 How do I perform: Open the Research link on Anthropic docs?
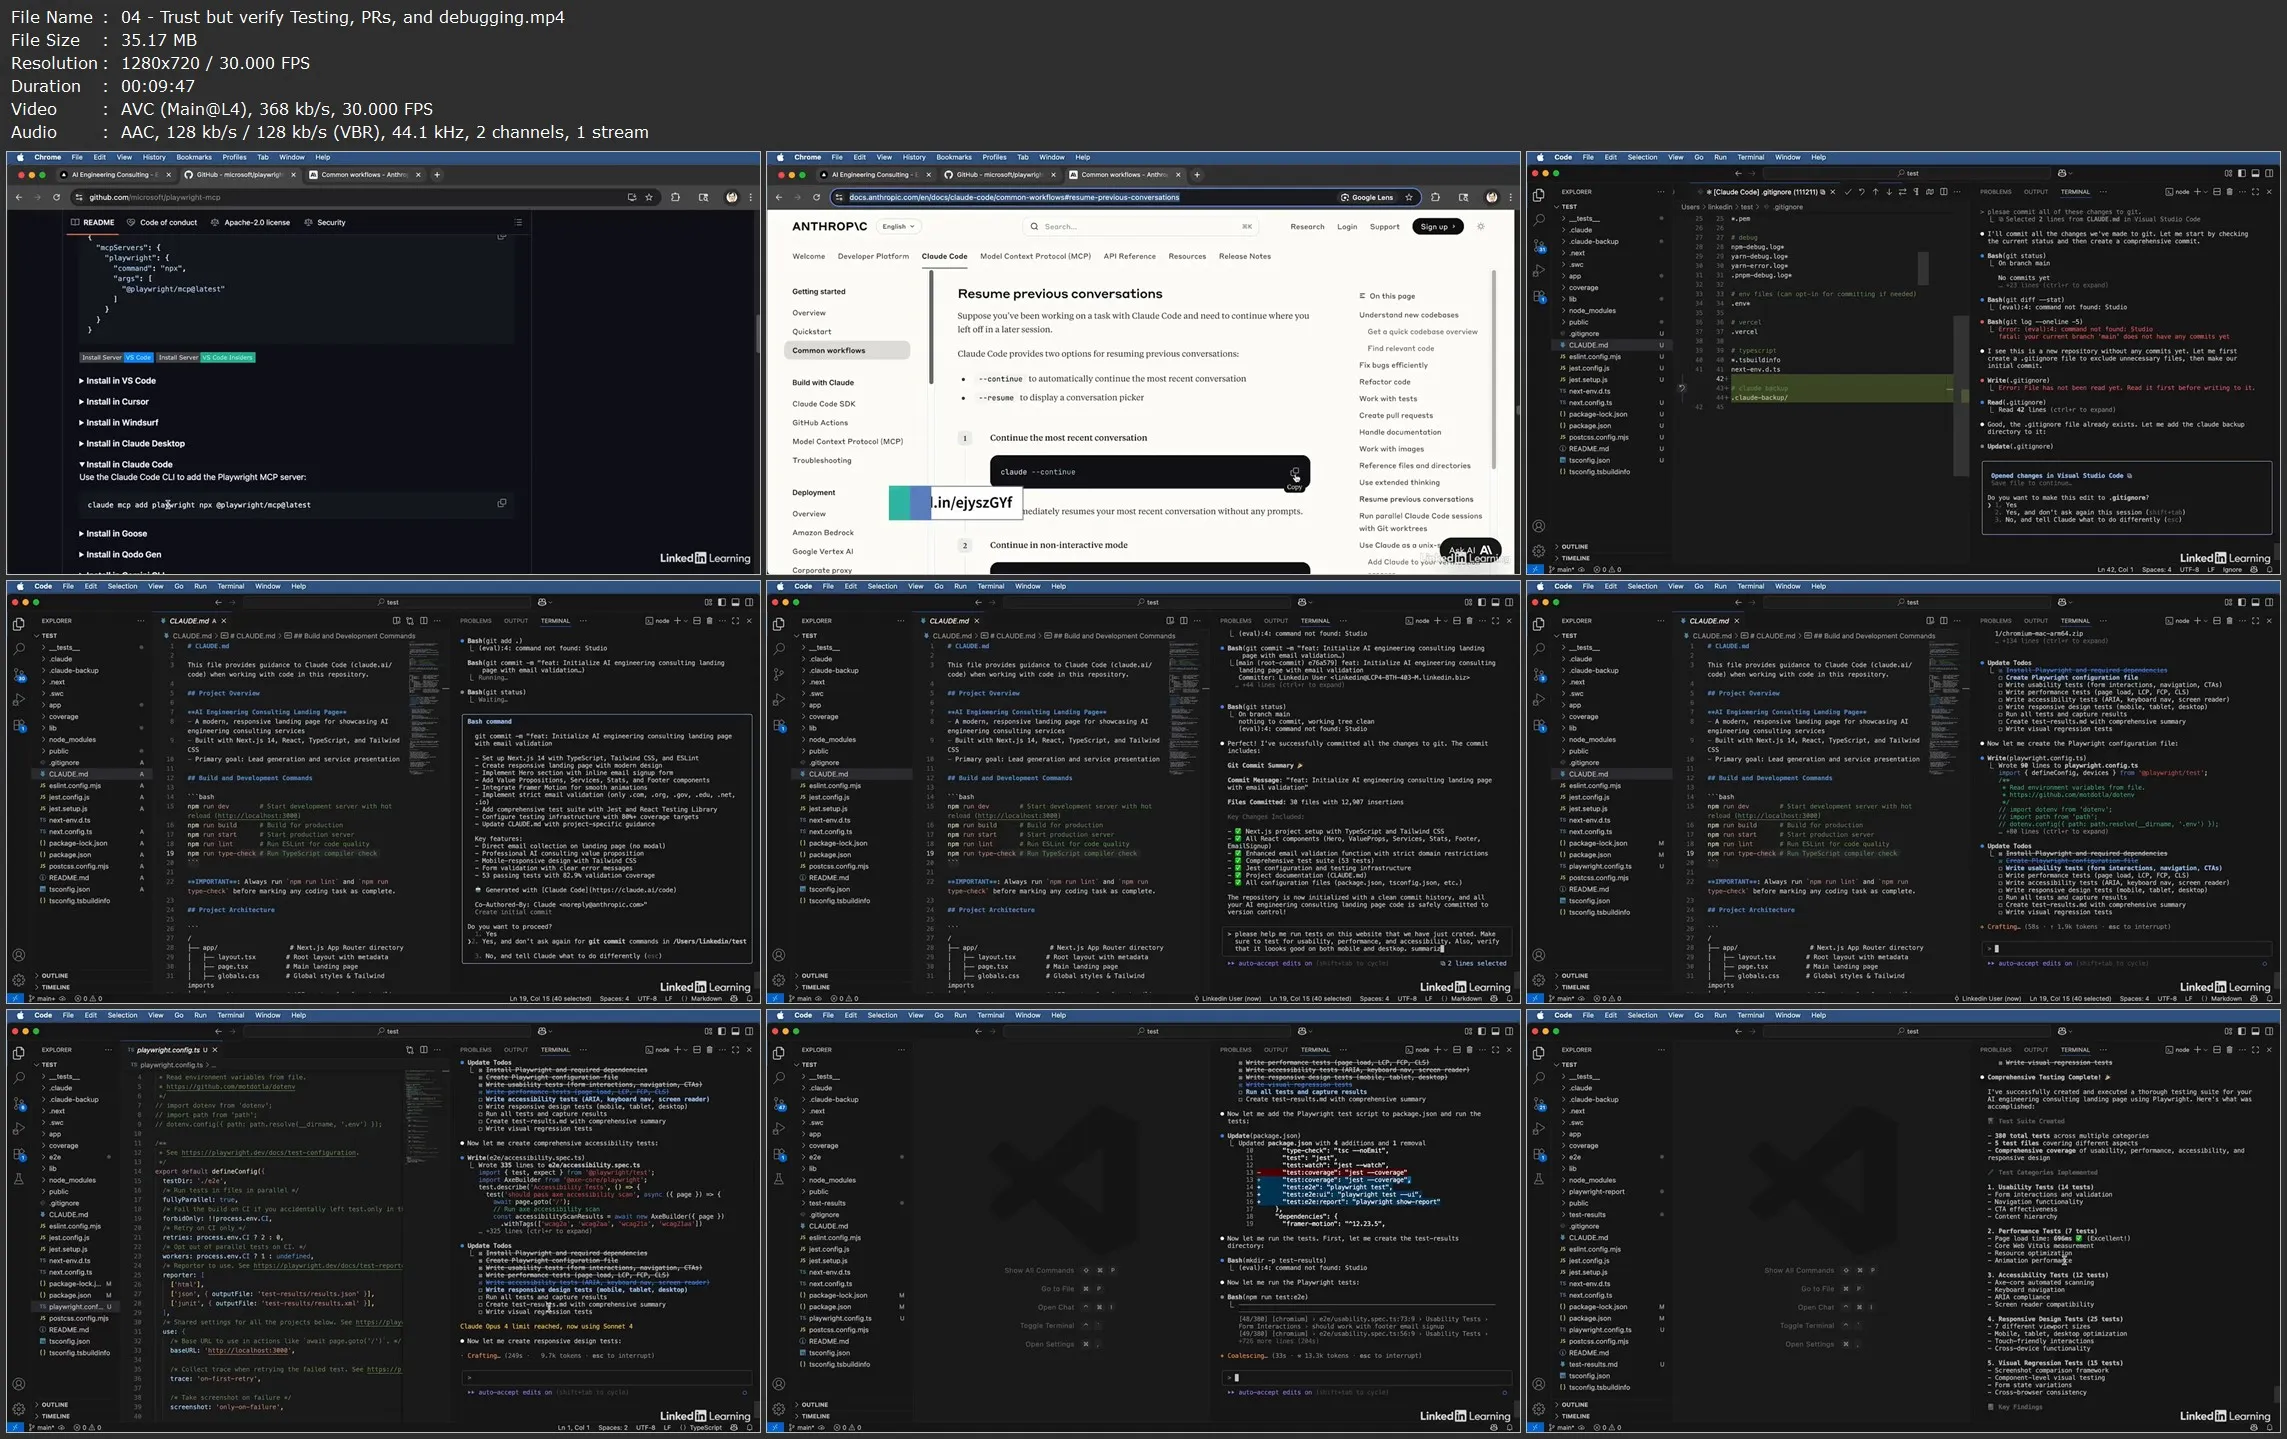click(1307, 226)
